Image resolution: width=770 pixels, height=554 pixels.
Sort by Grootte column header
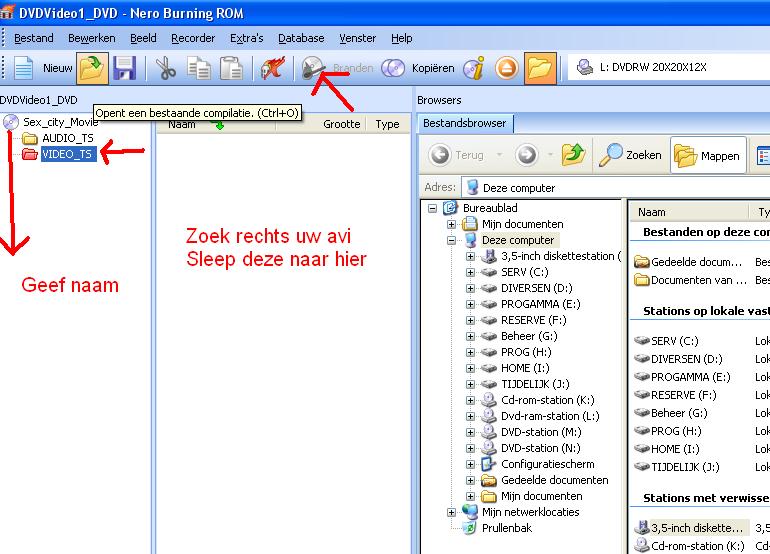342,124
